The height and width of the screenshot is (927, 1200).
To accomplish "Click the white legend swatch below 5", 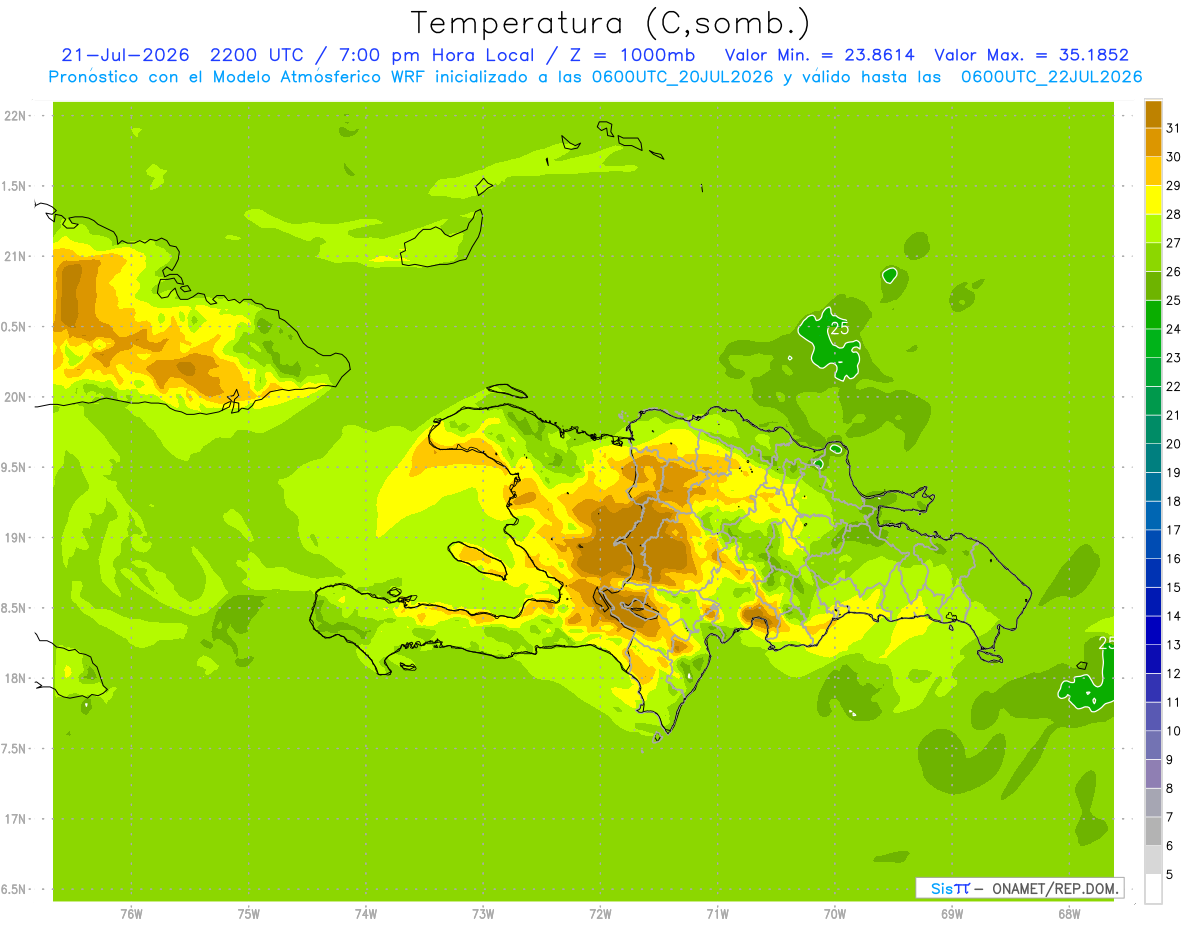I will 1153,889.
